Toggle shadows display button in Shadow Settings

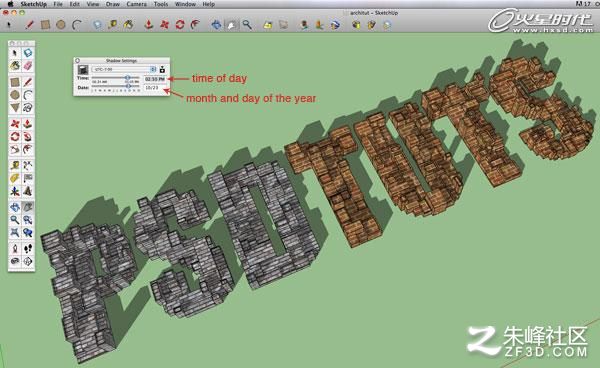pyautogui.click(x=83, y=70)
